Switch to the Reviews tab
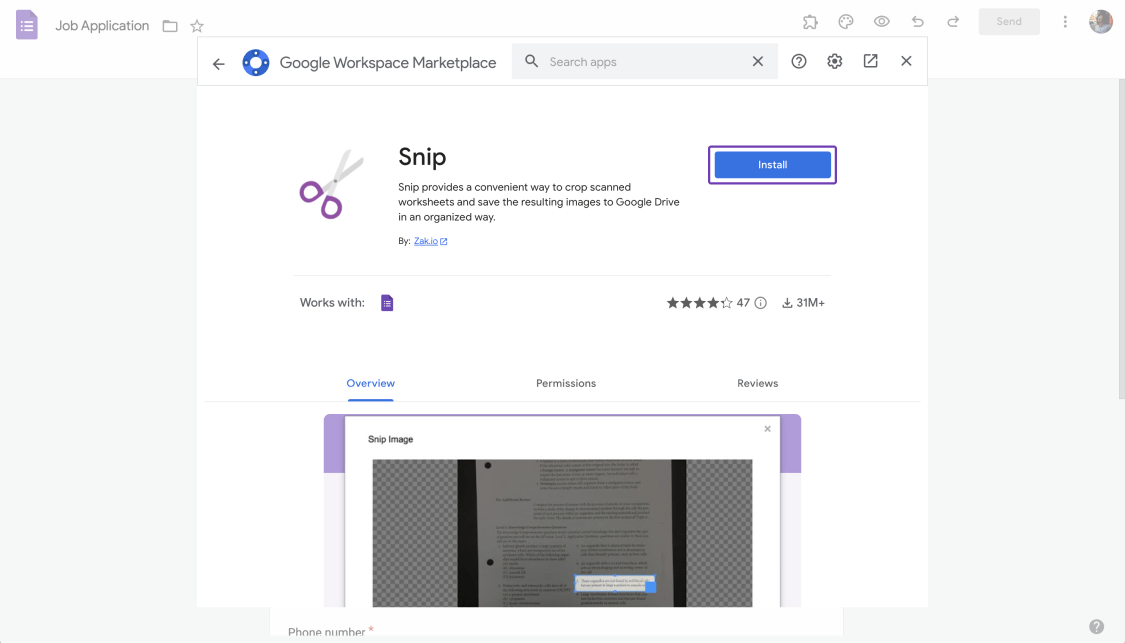 coord(757,383)
